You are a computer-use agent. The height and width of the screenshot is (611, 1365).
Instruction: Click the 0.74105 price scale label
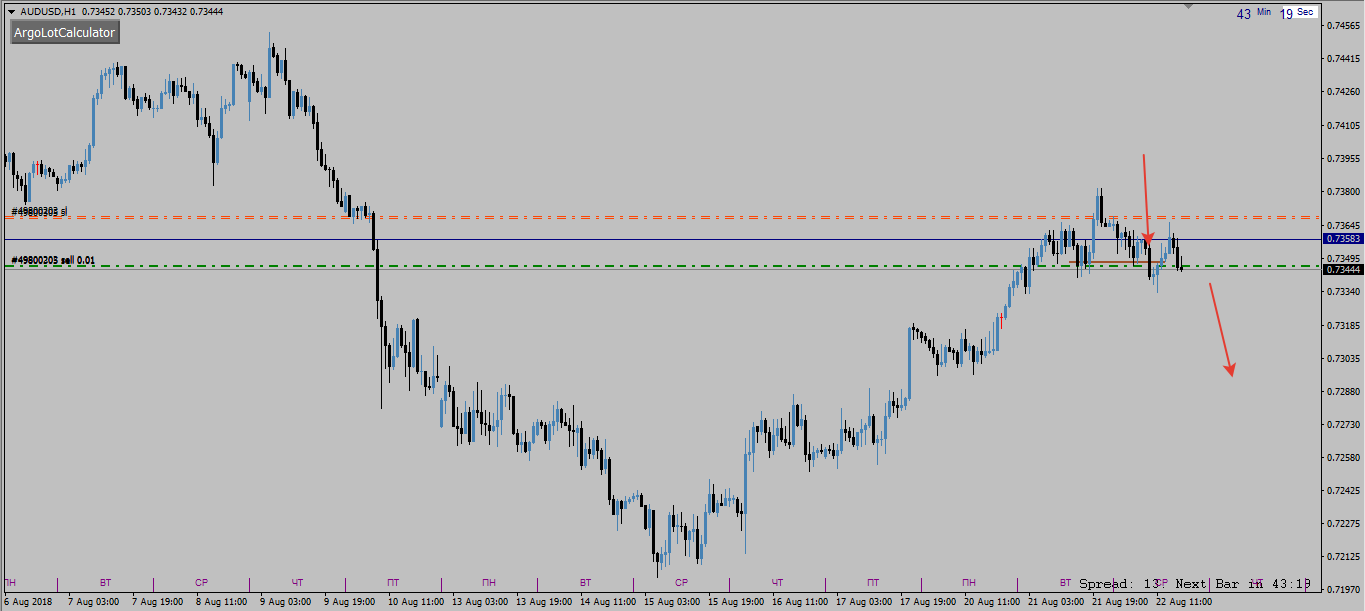point(1342,125)
